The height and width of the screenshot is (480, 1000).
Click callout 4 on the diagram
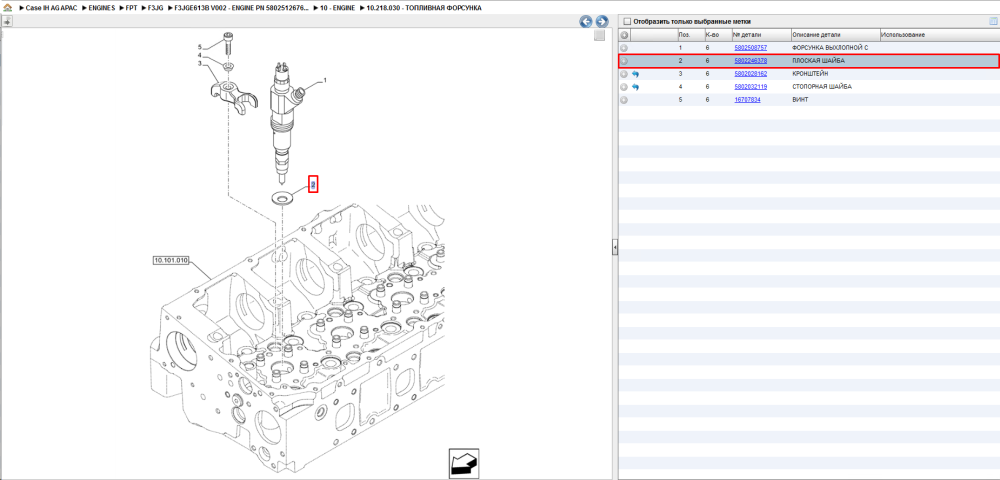200,55
